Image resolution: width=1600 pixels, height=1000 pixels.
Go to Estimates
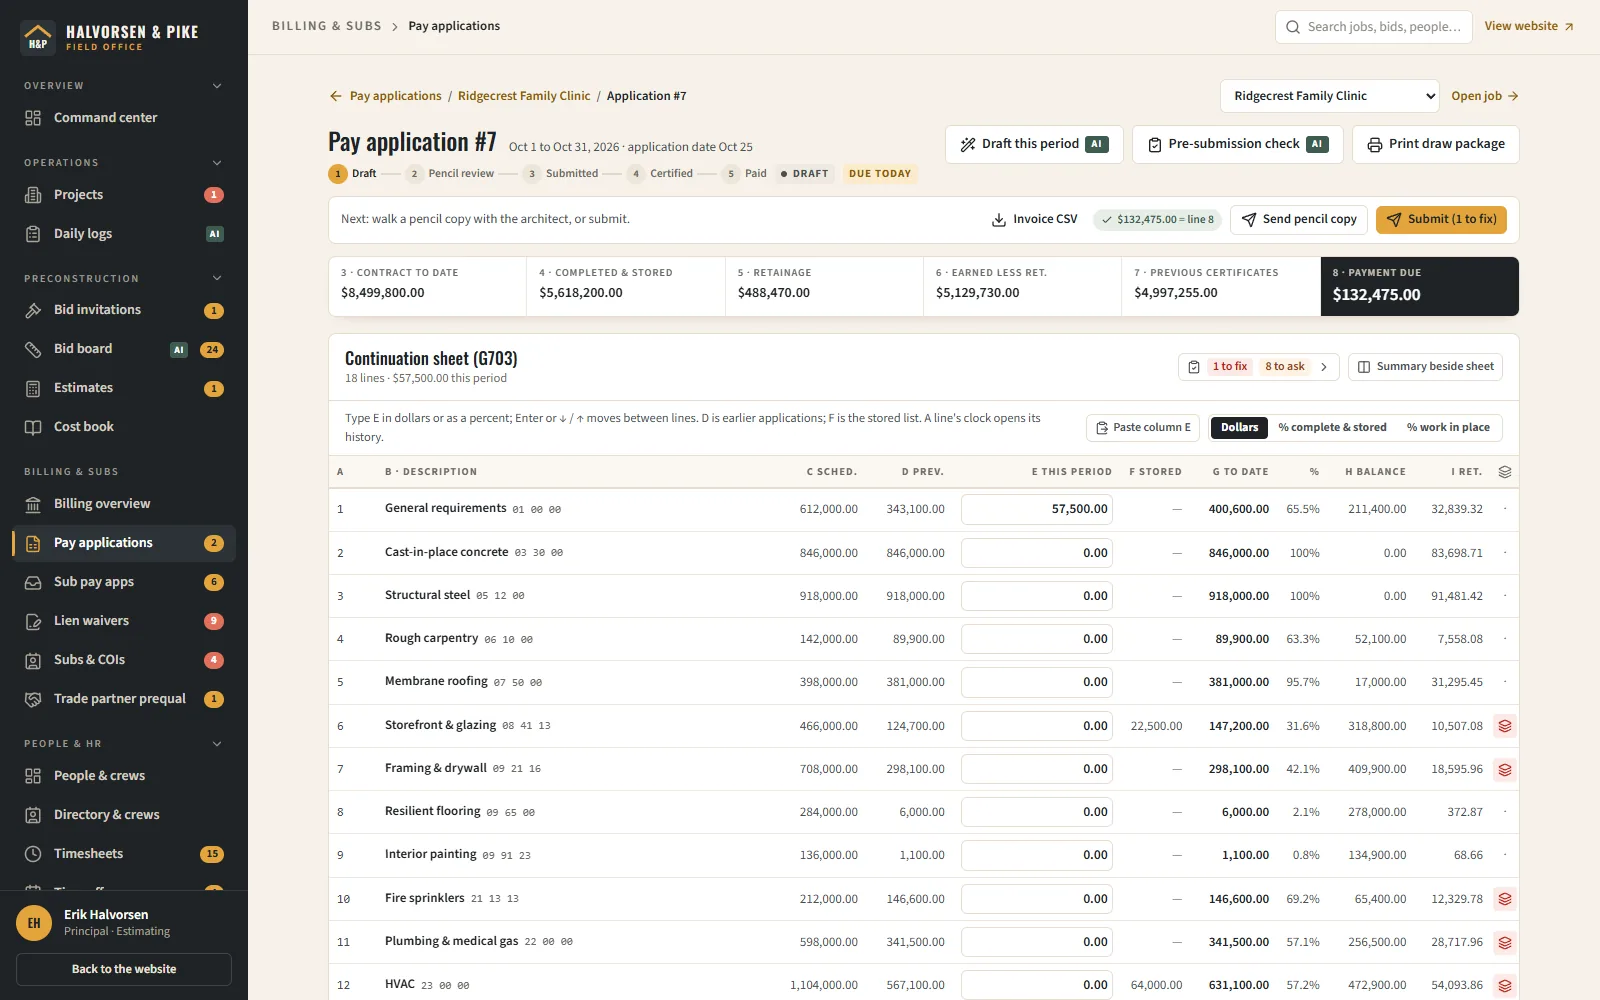pyautogui.click(x=124, y=388)
